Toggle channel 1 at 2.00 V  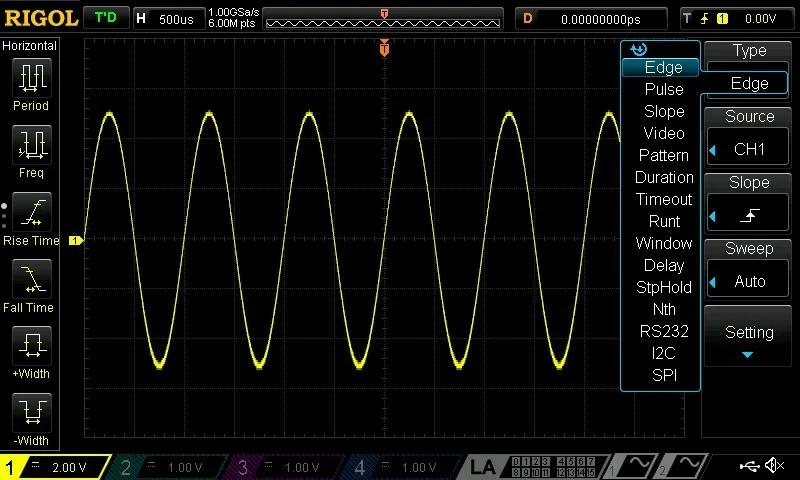[57, 467]
